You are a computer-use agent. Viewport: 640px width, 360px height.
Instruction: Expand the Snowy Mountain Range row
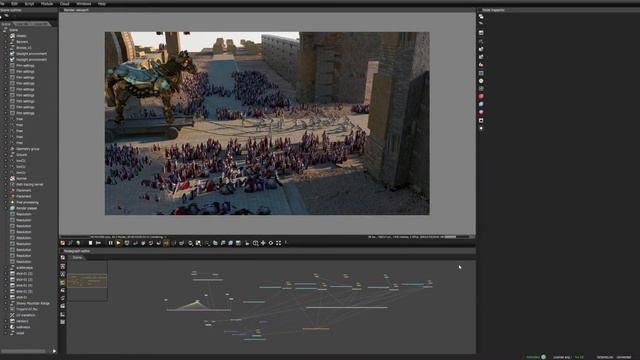pyautogui.click(x=6, y=303)
